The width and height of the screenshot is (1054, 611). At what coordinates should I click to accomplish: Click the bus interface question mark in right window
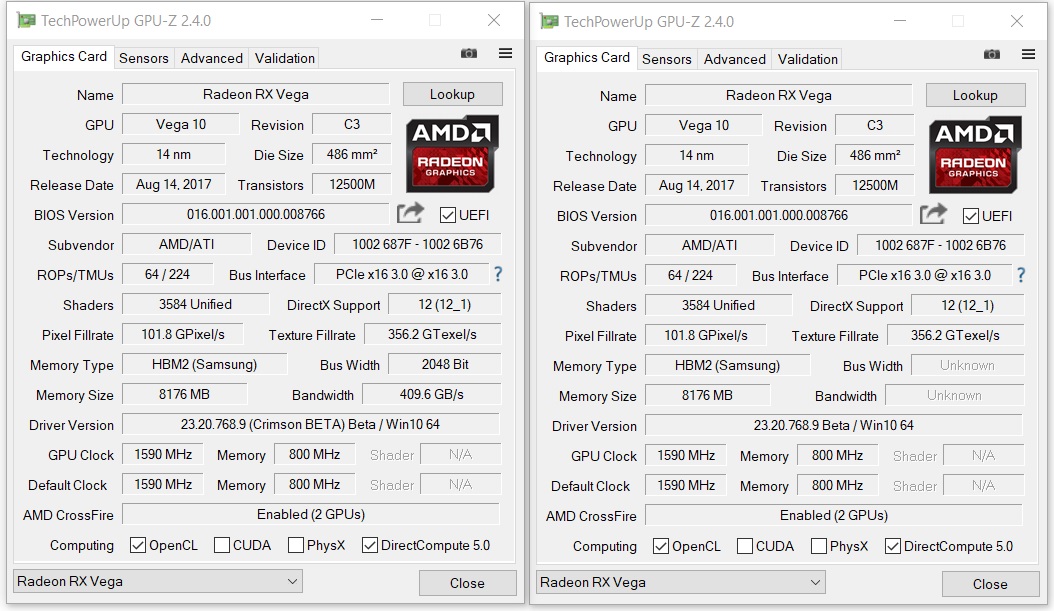(x=1021, y=274)
